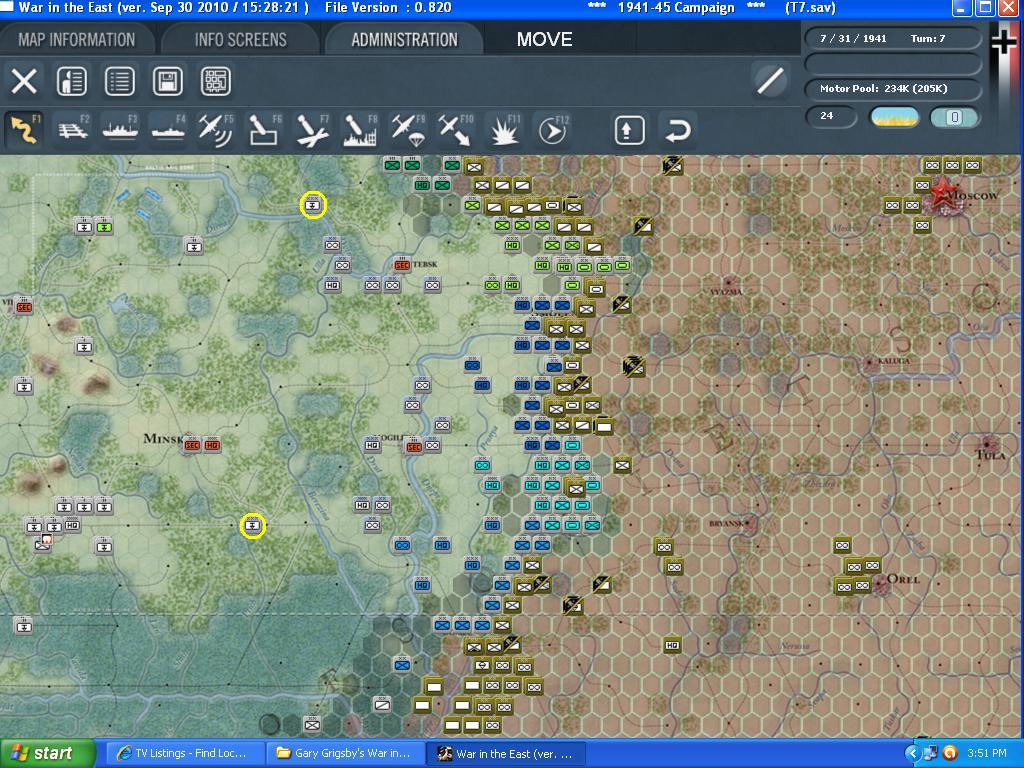Image resolution: width=1024 pixels, height=768 pixels.
Task: Activate the F7 bomb airfield mode
Action: (x=312, y=129)
